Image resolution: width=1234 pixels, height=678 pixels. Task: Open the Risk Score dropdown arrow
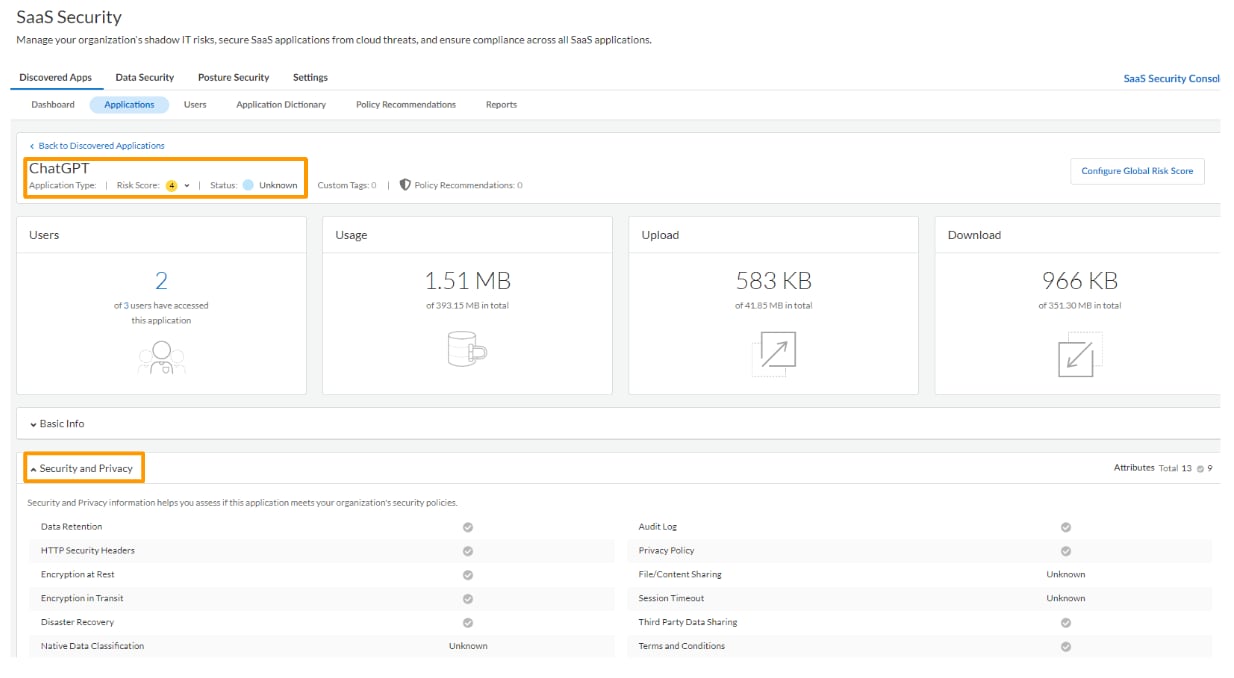tap(187, 185)
